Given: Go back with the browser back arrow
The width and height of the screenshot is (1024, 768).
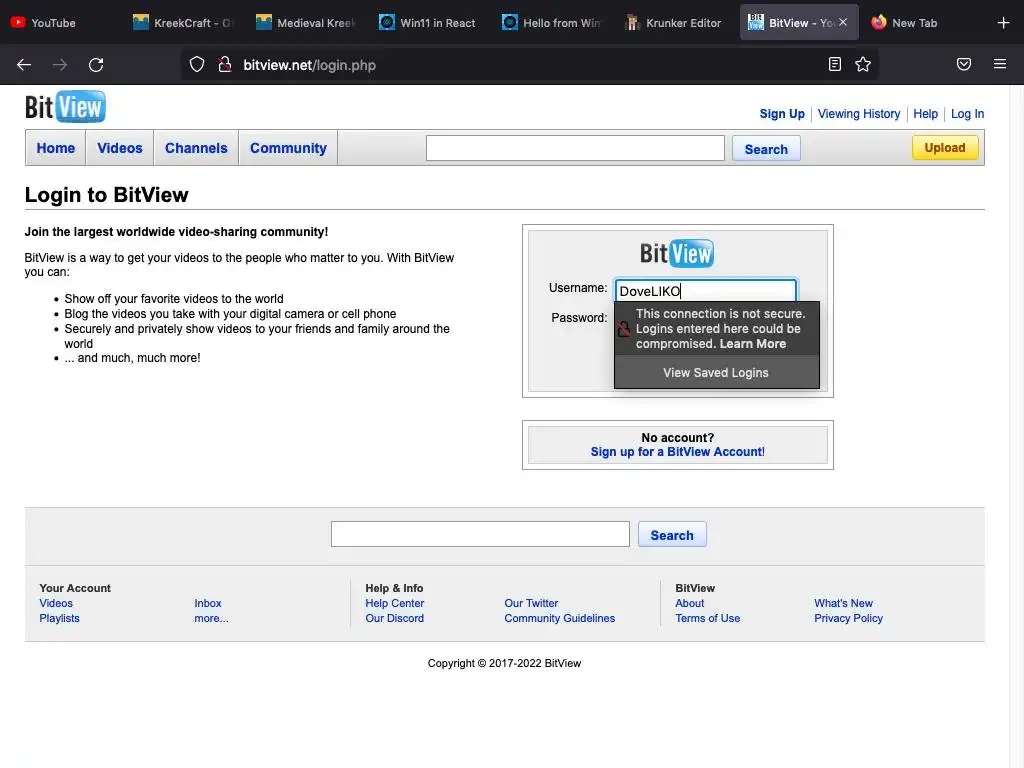Looking at the screenshot, I should (24, 65).
